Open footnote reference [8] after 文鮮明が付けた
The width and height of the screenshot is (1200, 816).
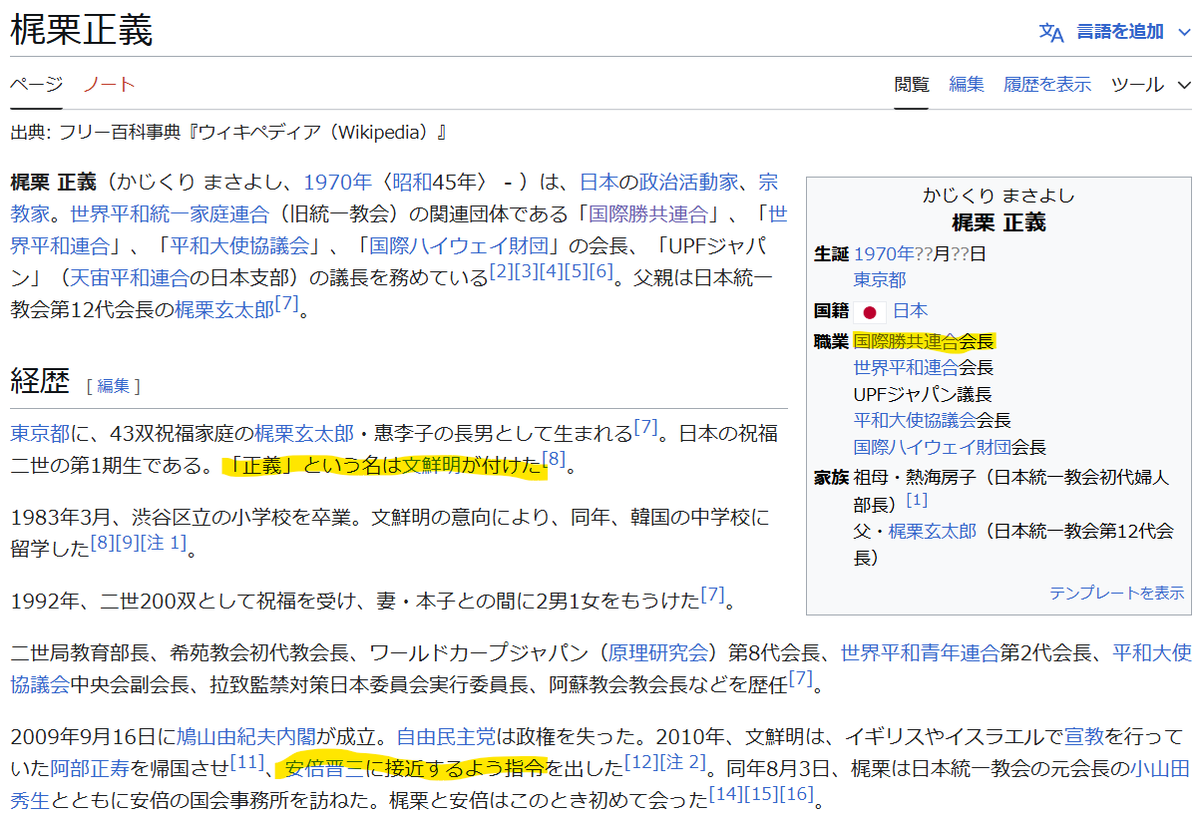tap(554, 459)
